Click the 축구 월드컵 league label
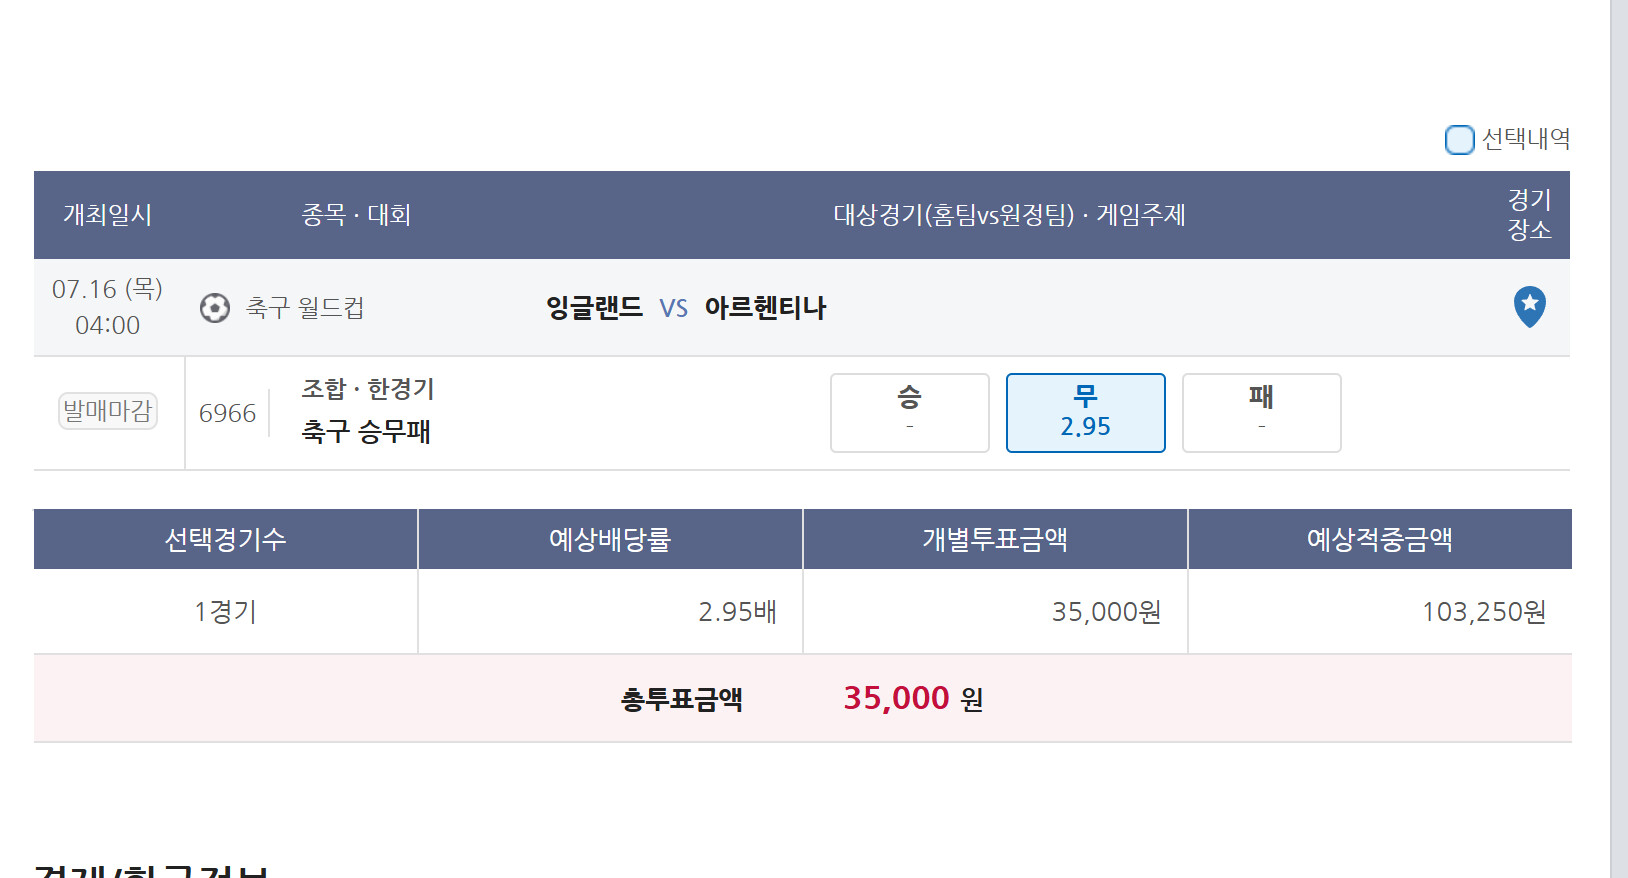 305,308
